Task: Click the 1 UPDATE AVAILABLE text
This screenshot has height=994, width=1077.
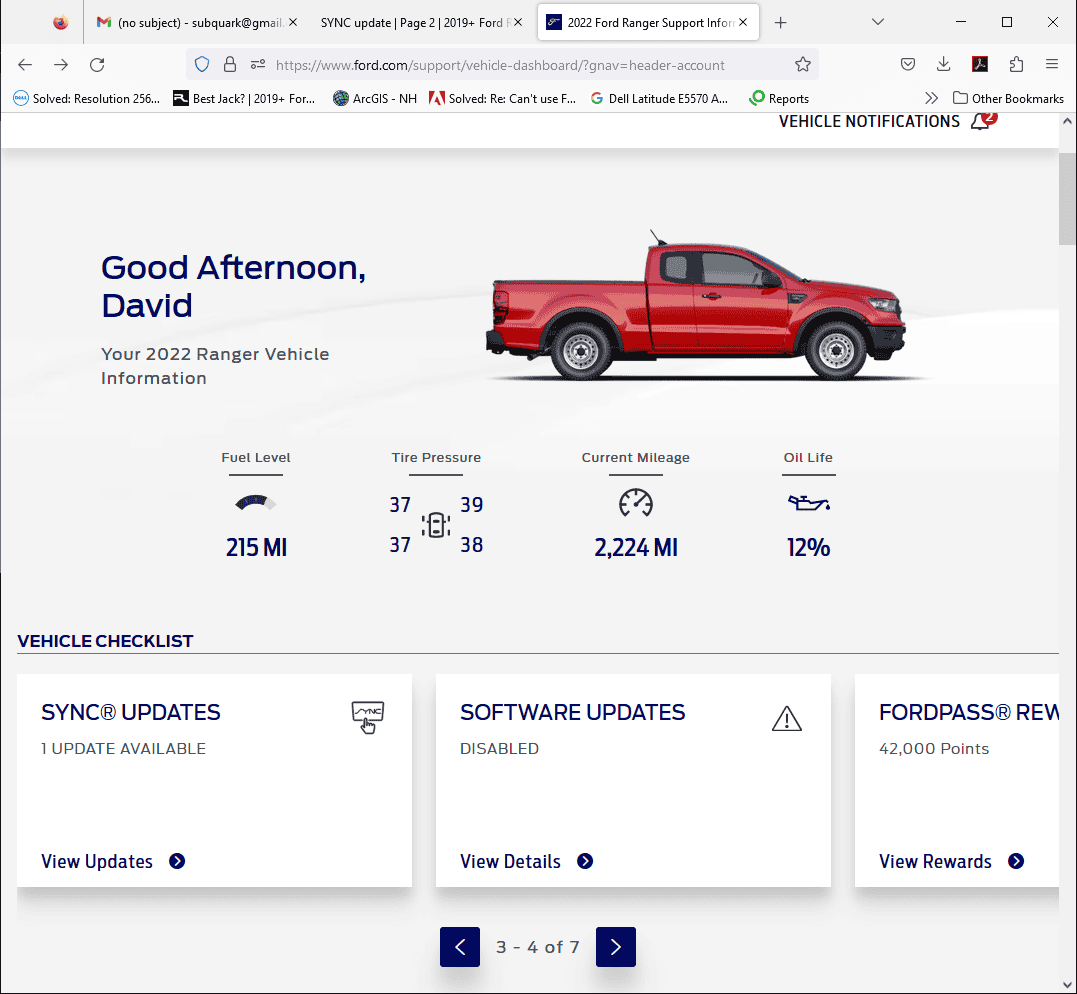Action: 124,748
